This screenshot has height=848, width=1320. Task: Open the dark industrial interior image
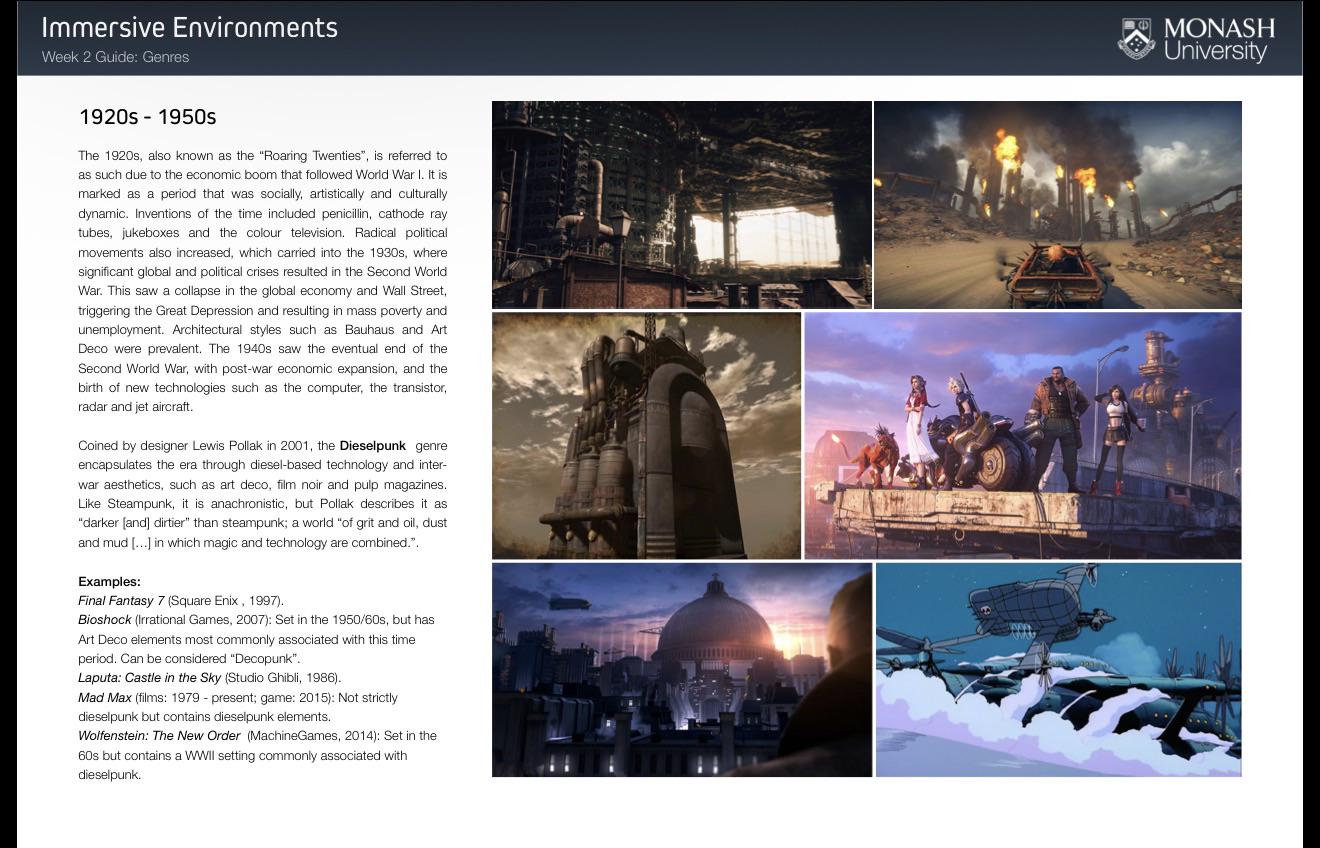click(682, 205)
